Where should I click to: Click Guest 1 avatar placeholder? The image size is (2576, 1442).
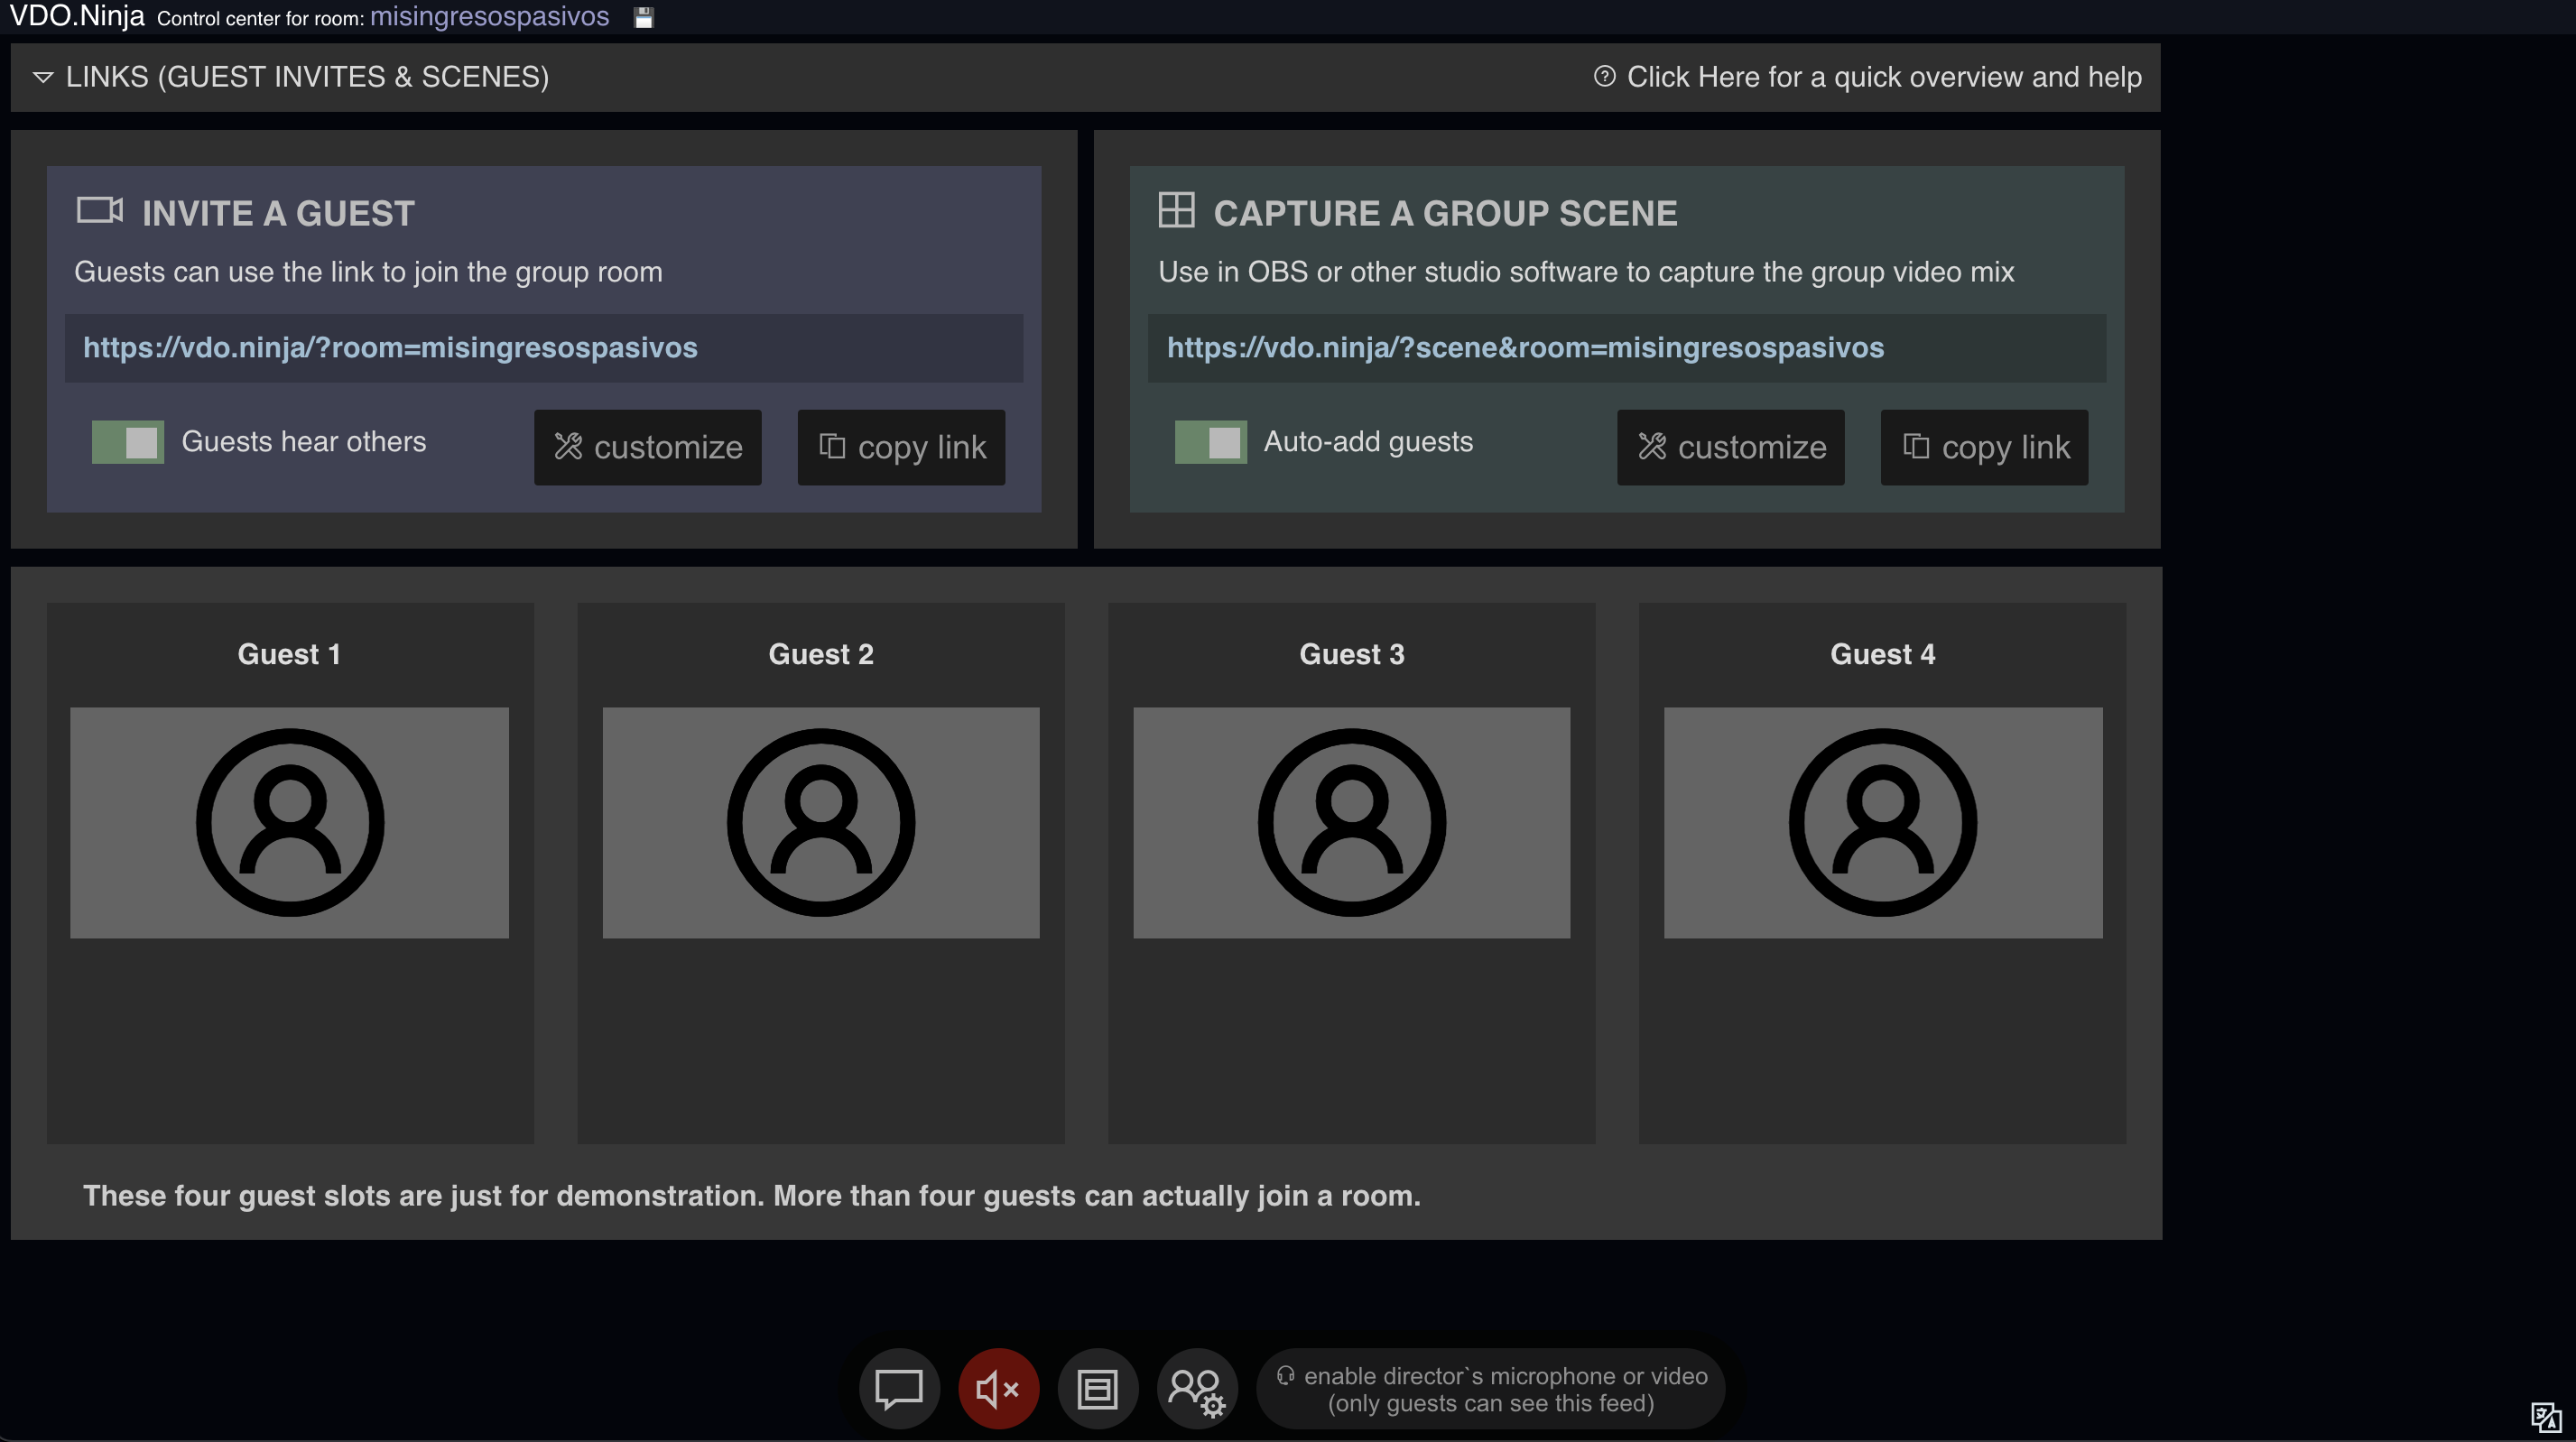pos(289,822)
